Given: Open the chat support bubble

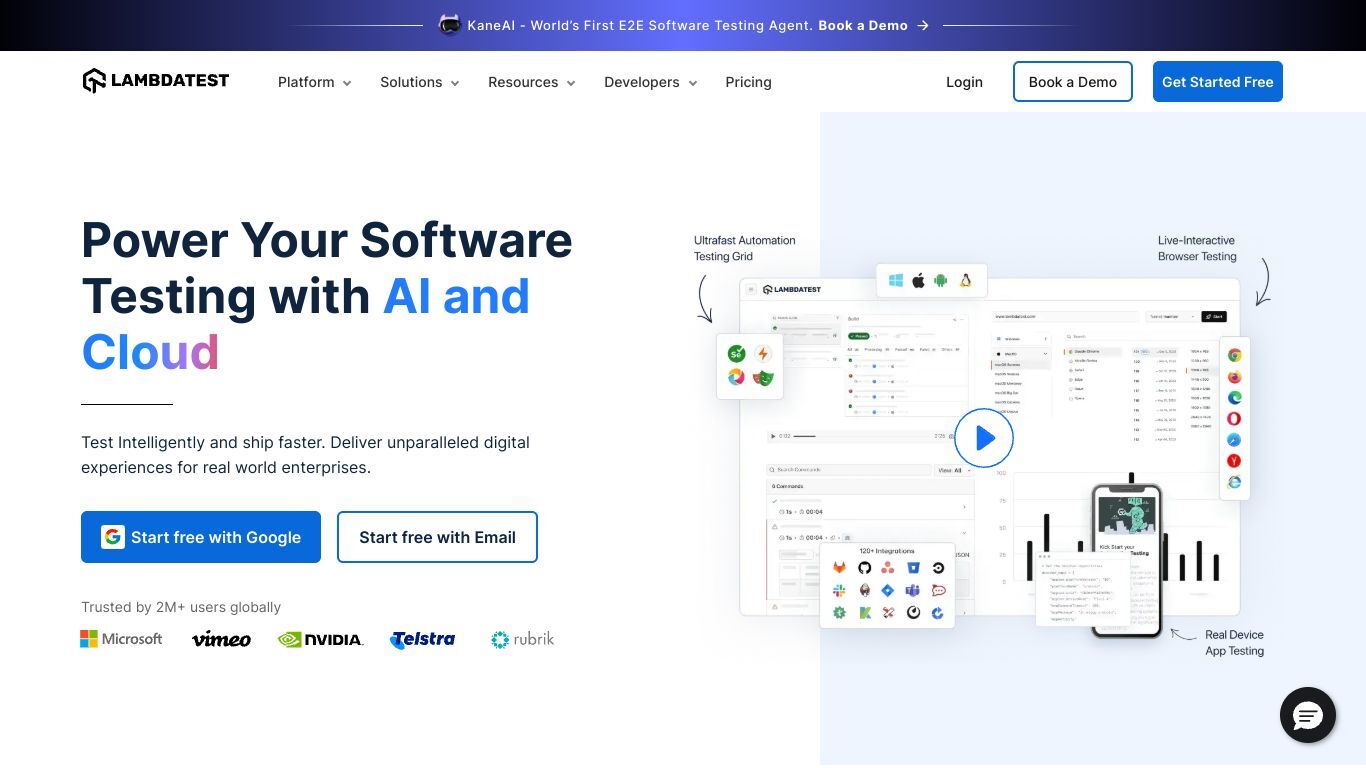Looking at the screenshot, I should [x=1308, y=715].
